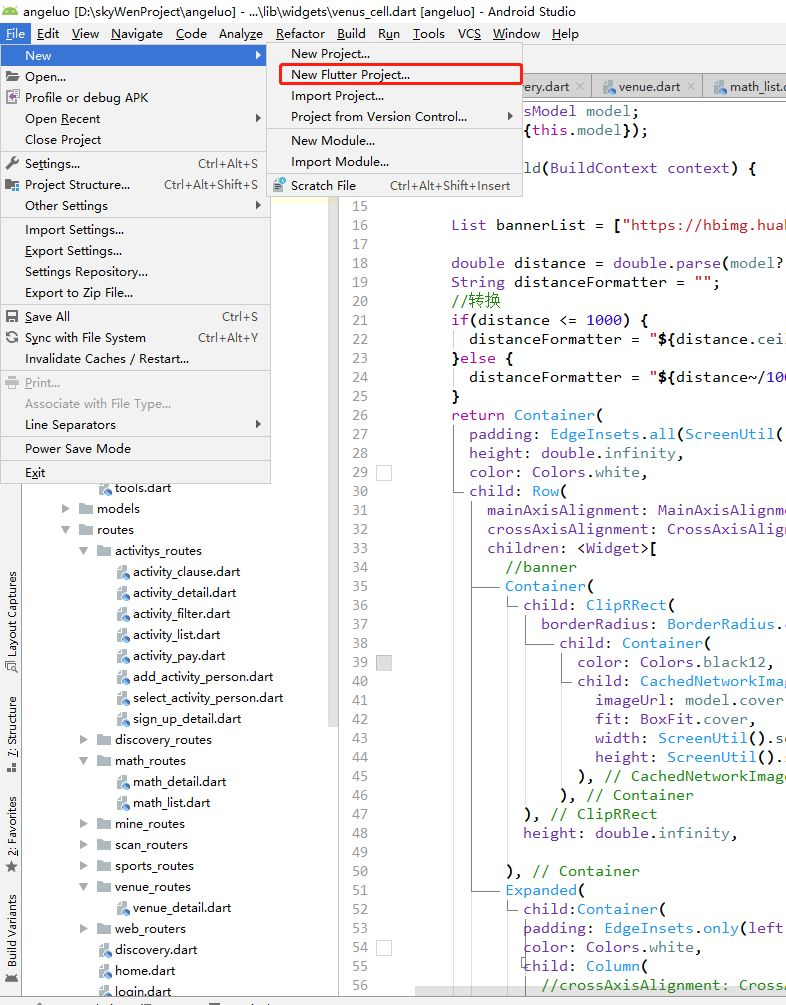Click the activity_clause.dart file icon
The image size is (786, 1005).
(x=123, y=572)
